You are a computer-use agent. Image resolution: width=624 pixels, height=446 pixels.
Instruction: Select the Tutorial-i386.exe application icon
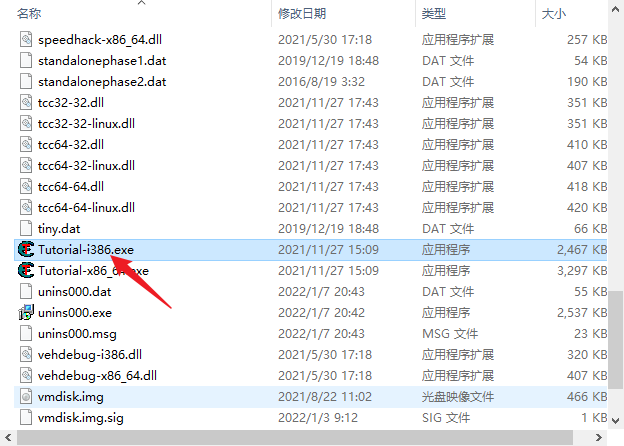pos(26,250)
